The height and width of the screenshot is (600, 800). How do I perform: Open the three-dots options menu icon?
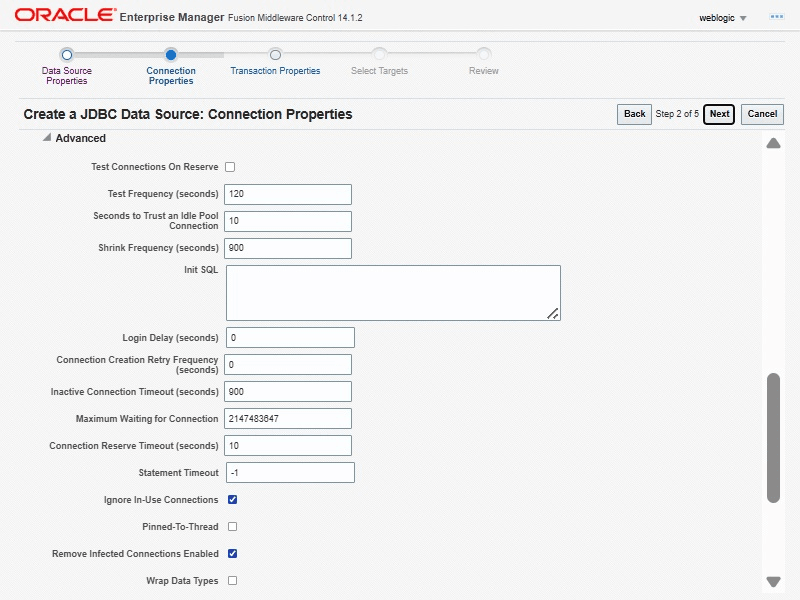point(776,17)
